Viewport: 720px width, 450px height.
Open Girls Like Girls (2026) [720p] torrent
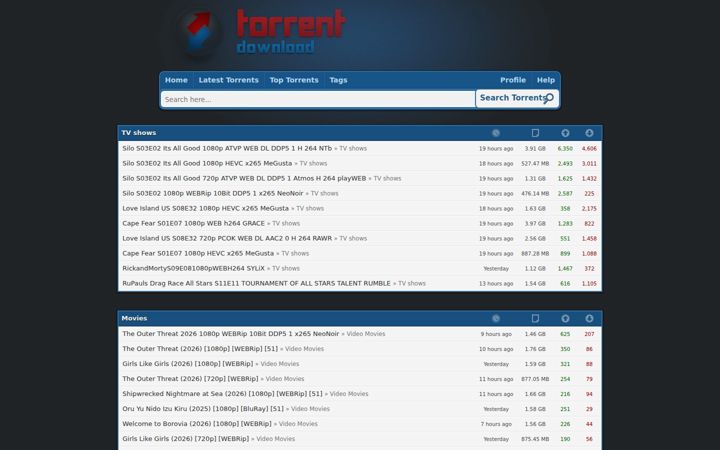[186, 439]
